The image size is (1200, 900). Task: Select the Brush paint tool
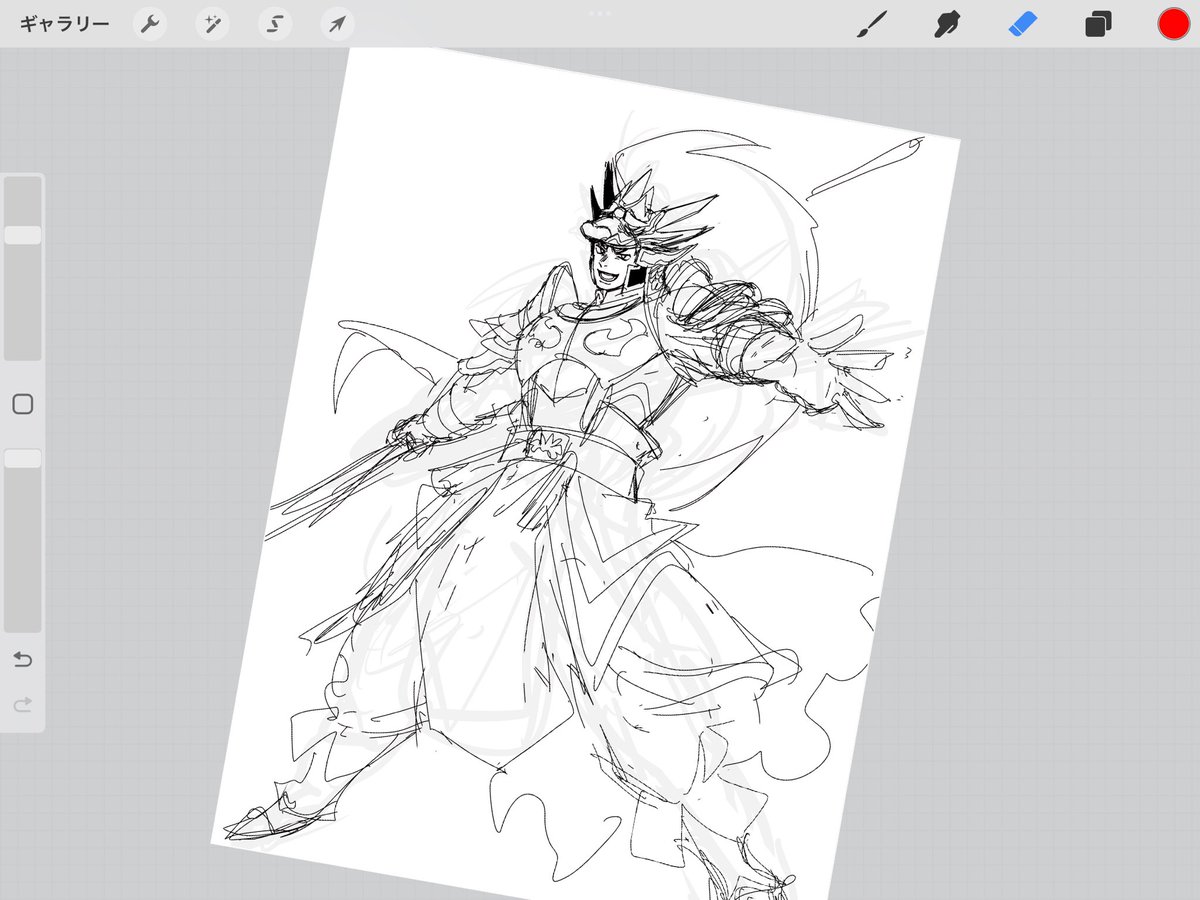872,24
